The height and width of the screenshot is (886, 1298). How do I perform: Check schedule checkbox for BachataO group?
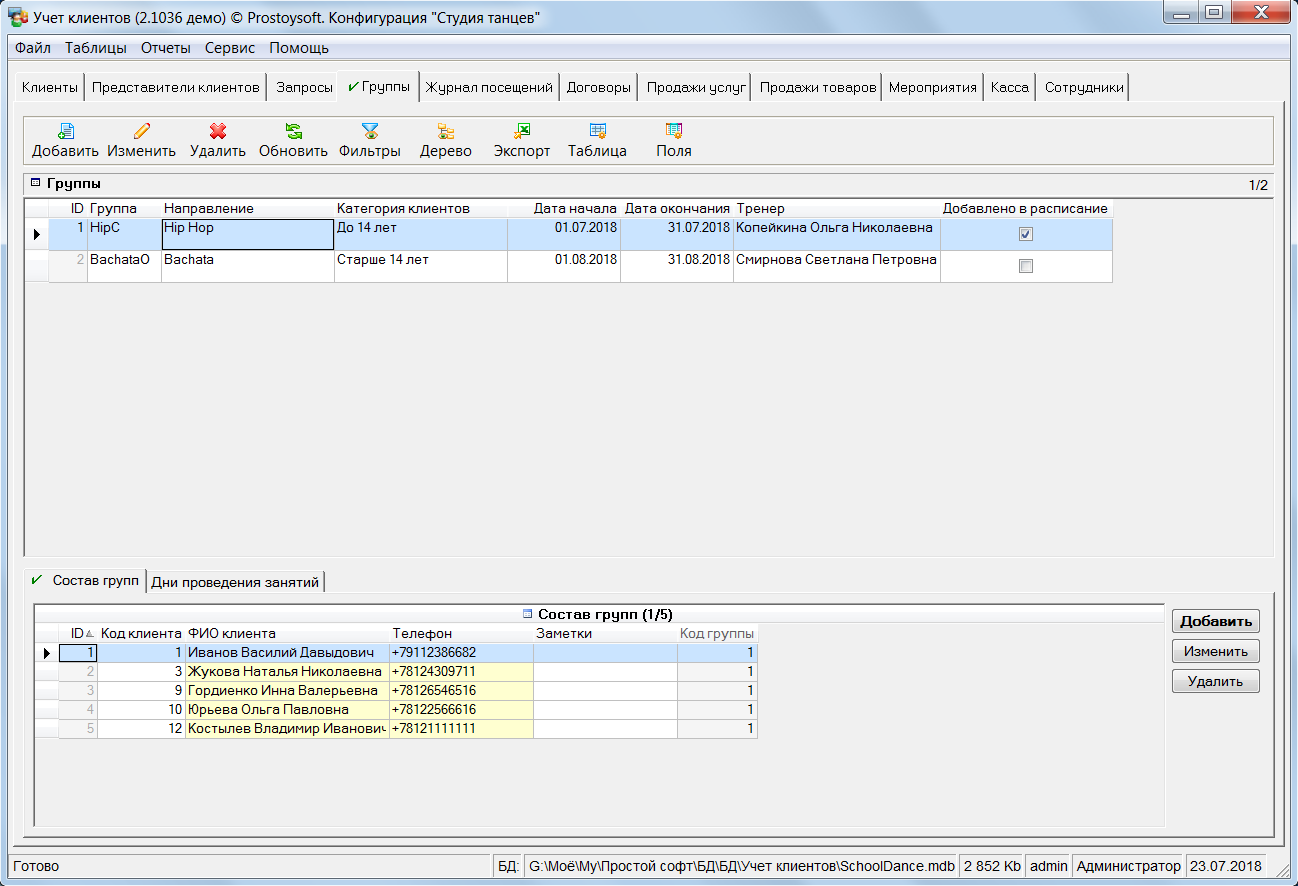[x=1025, y=266]
